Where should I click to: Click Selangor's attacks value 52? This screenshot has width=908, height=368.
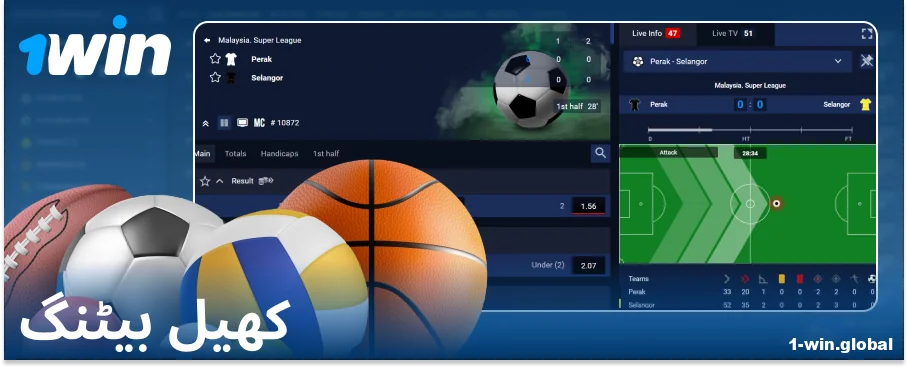[727, 305]
